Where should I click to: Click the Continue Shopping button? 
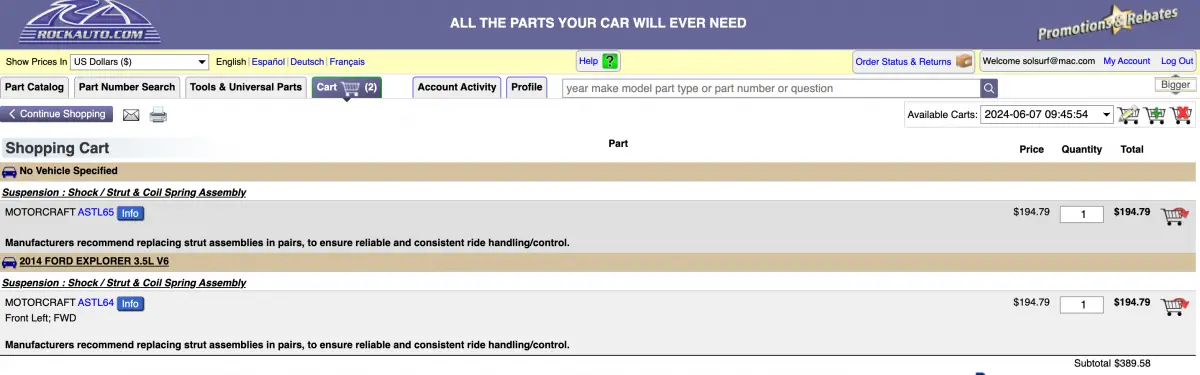pyautogui.click(x=57, y=115)
